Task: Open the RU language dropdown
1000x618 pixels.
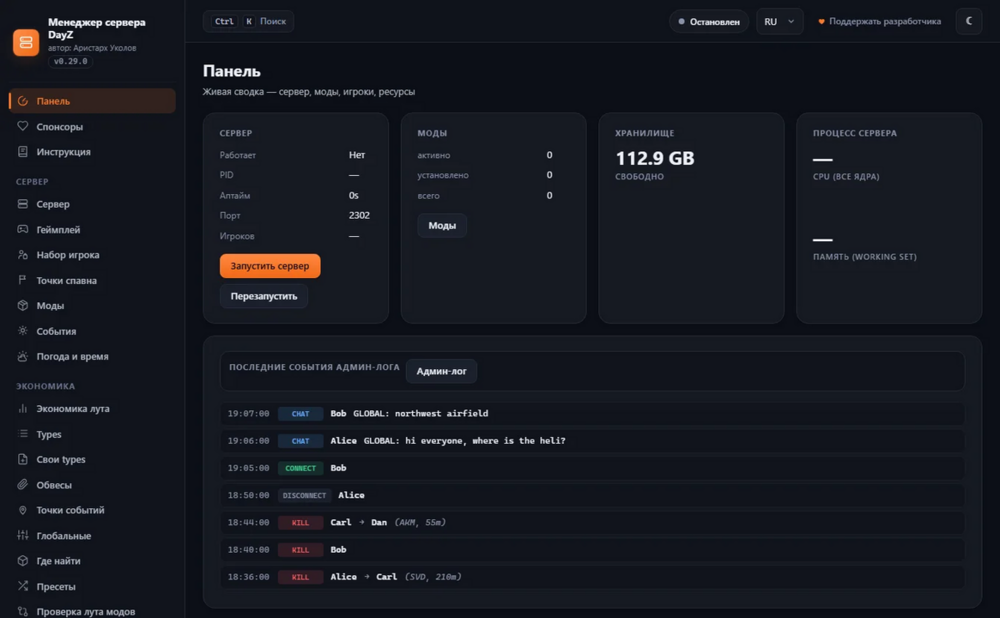Action: (x=779, y=22)
